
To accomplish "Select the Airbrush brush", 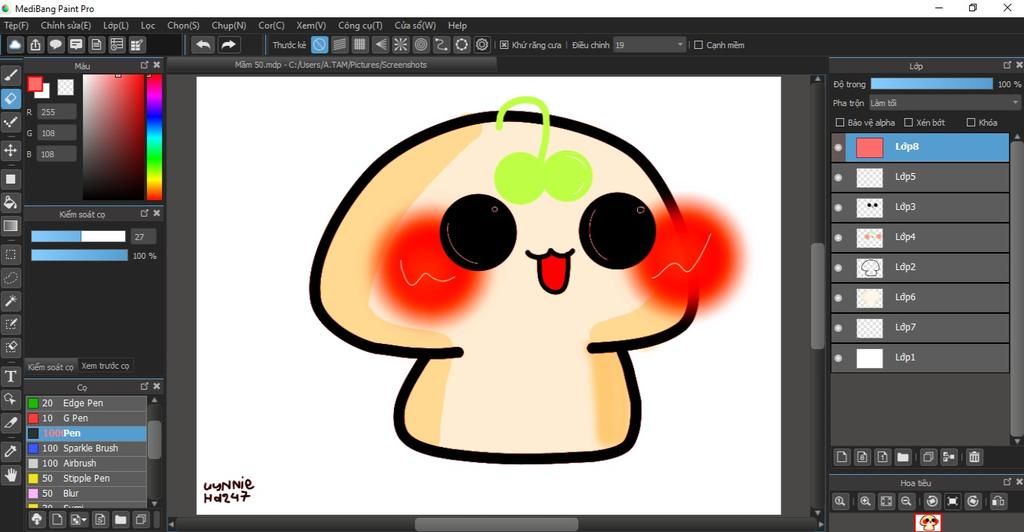I will [86, 463].
